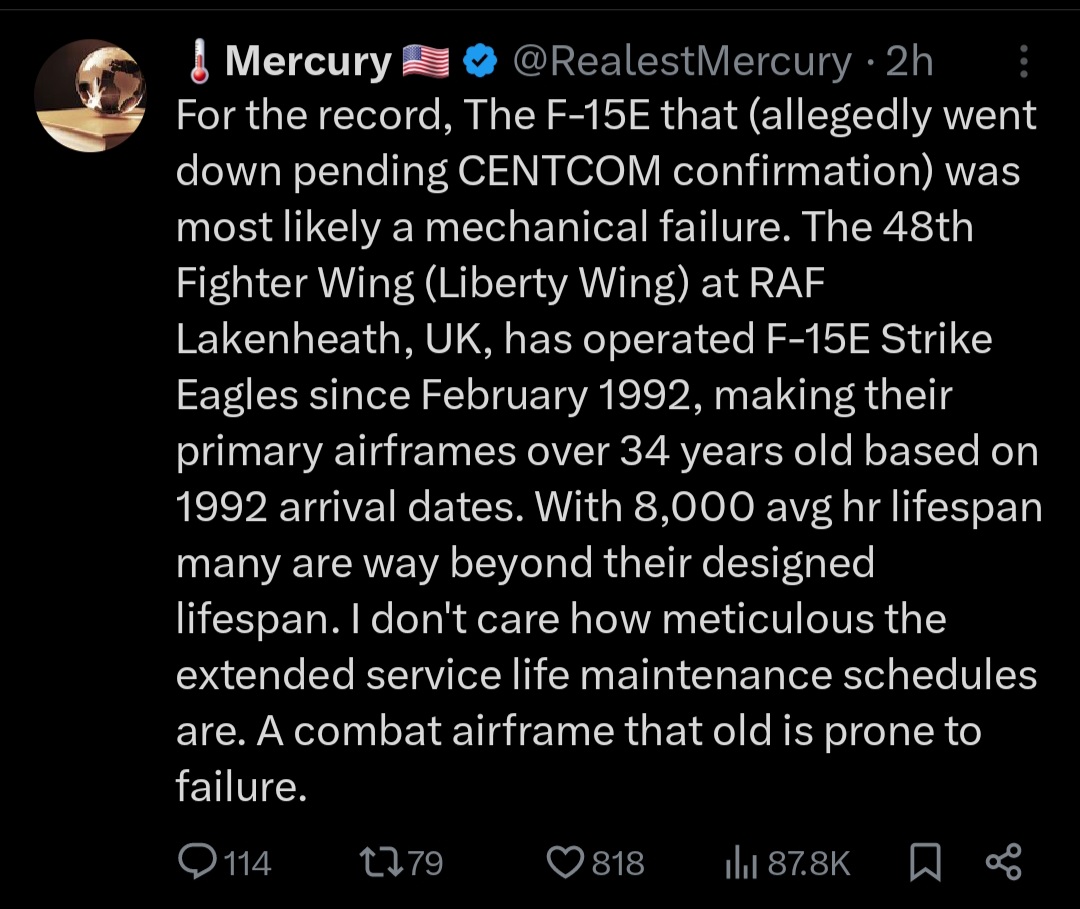Click the final word "failure." in the tweet
Image resolution: width=1080 pixels, height=909 pixels.
(241, 786)
